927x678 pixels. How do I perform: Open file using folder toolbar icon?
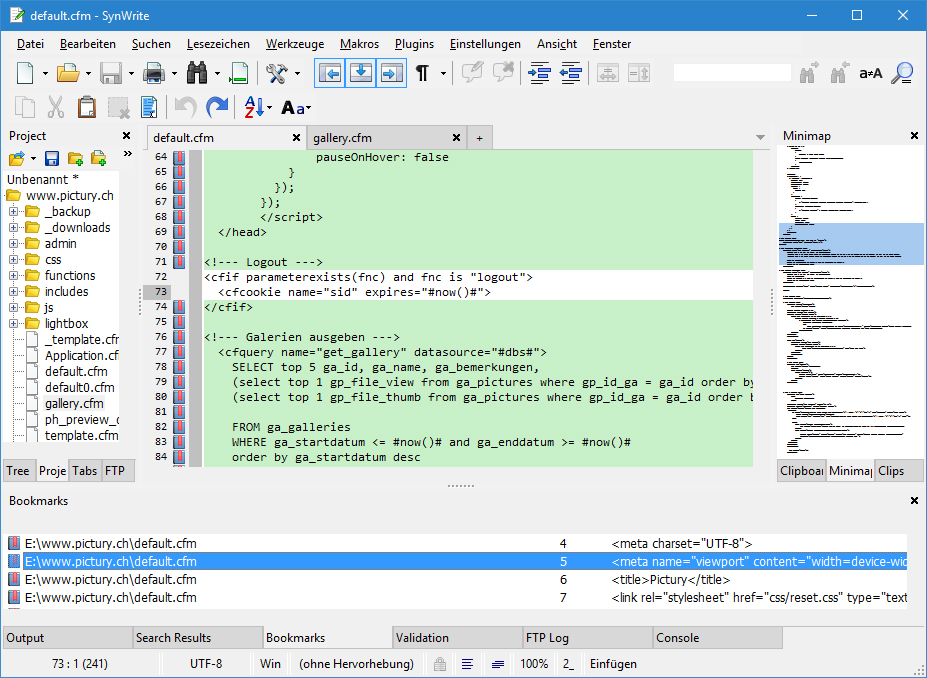(x=67, y=73)
